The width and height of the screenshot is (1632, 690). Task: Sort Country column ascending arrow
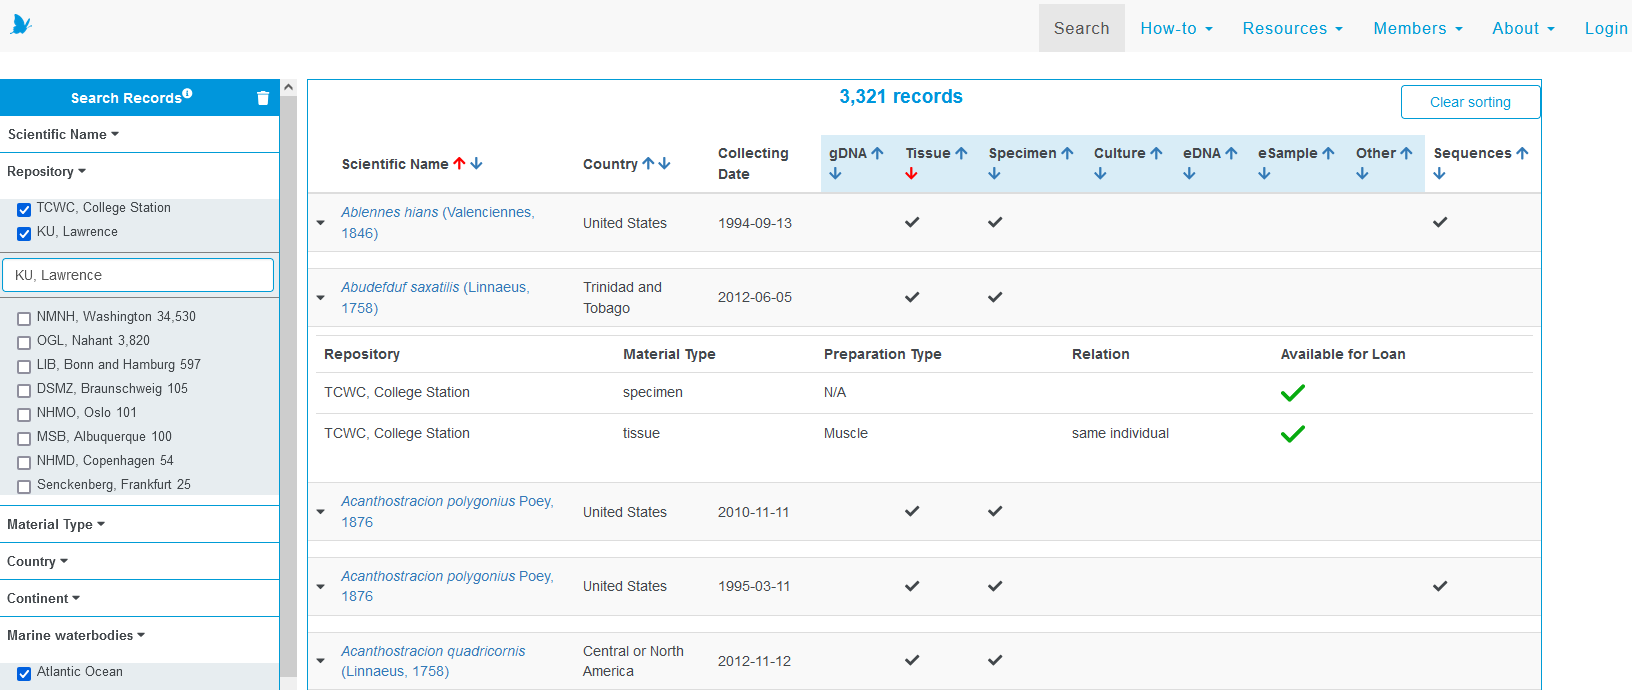[x=648, y=164]
